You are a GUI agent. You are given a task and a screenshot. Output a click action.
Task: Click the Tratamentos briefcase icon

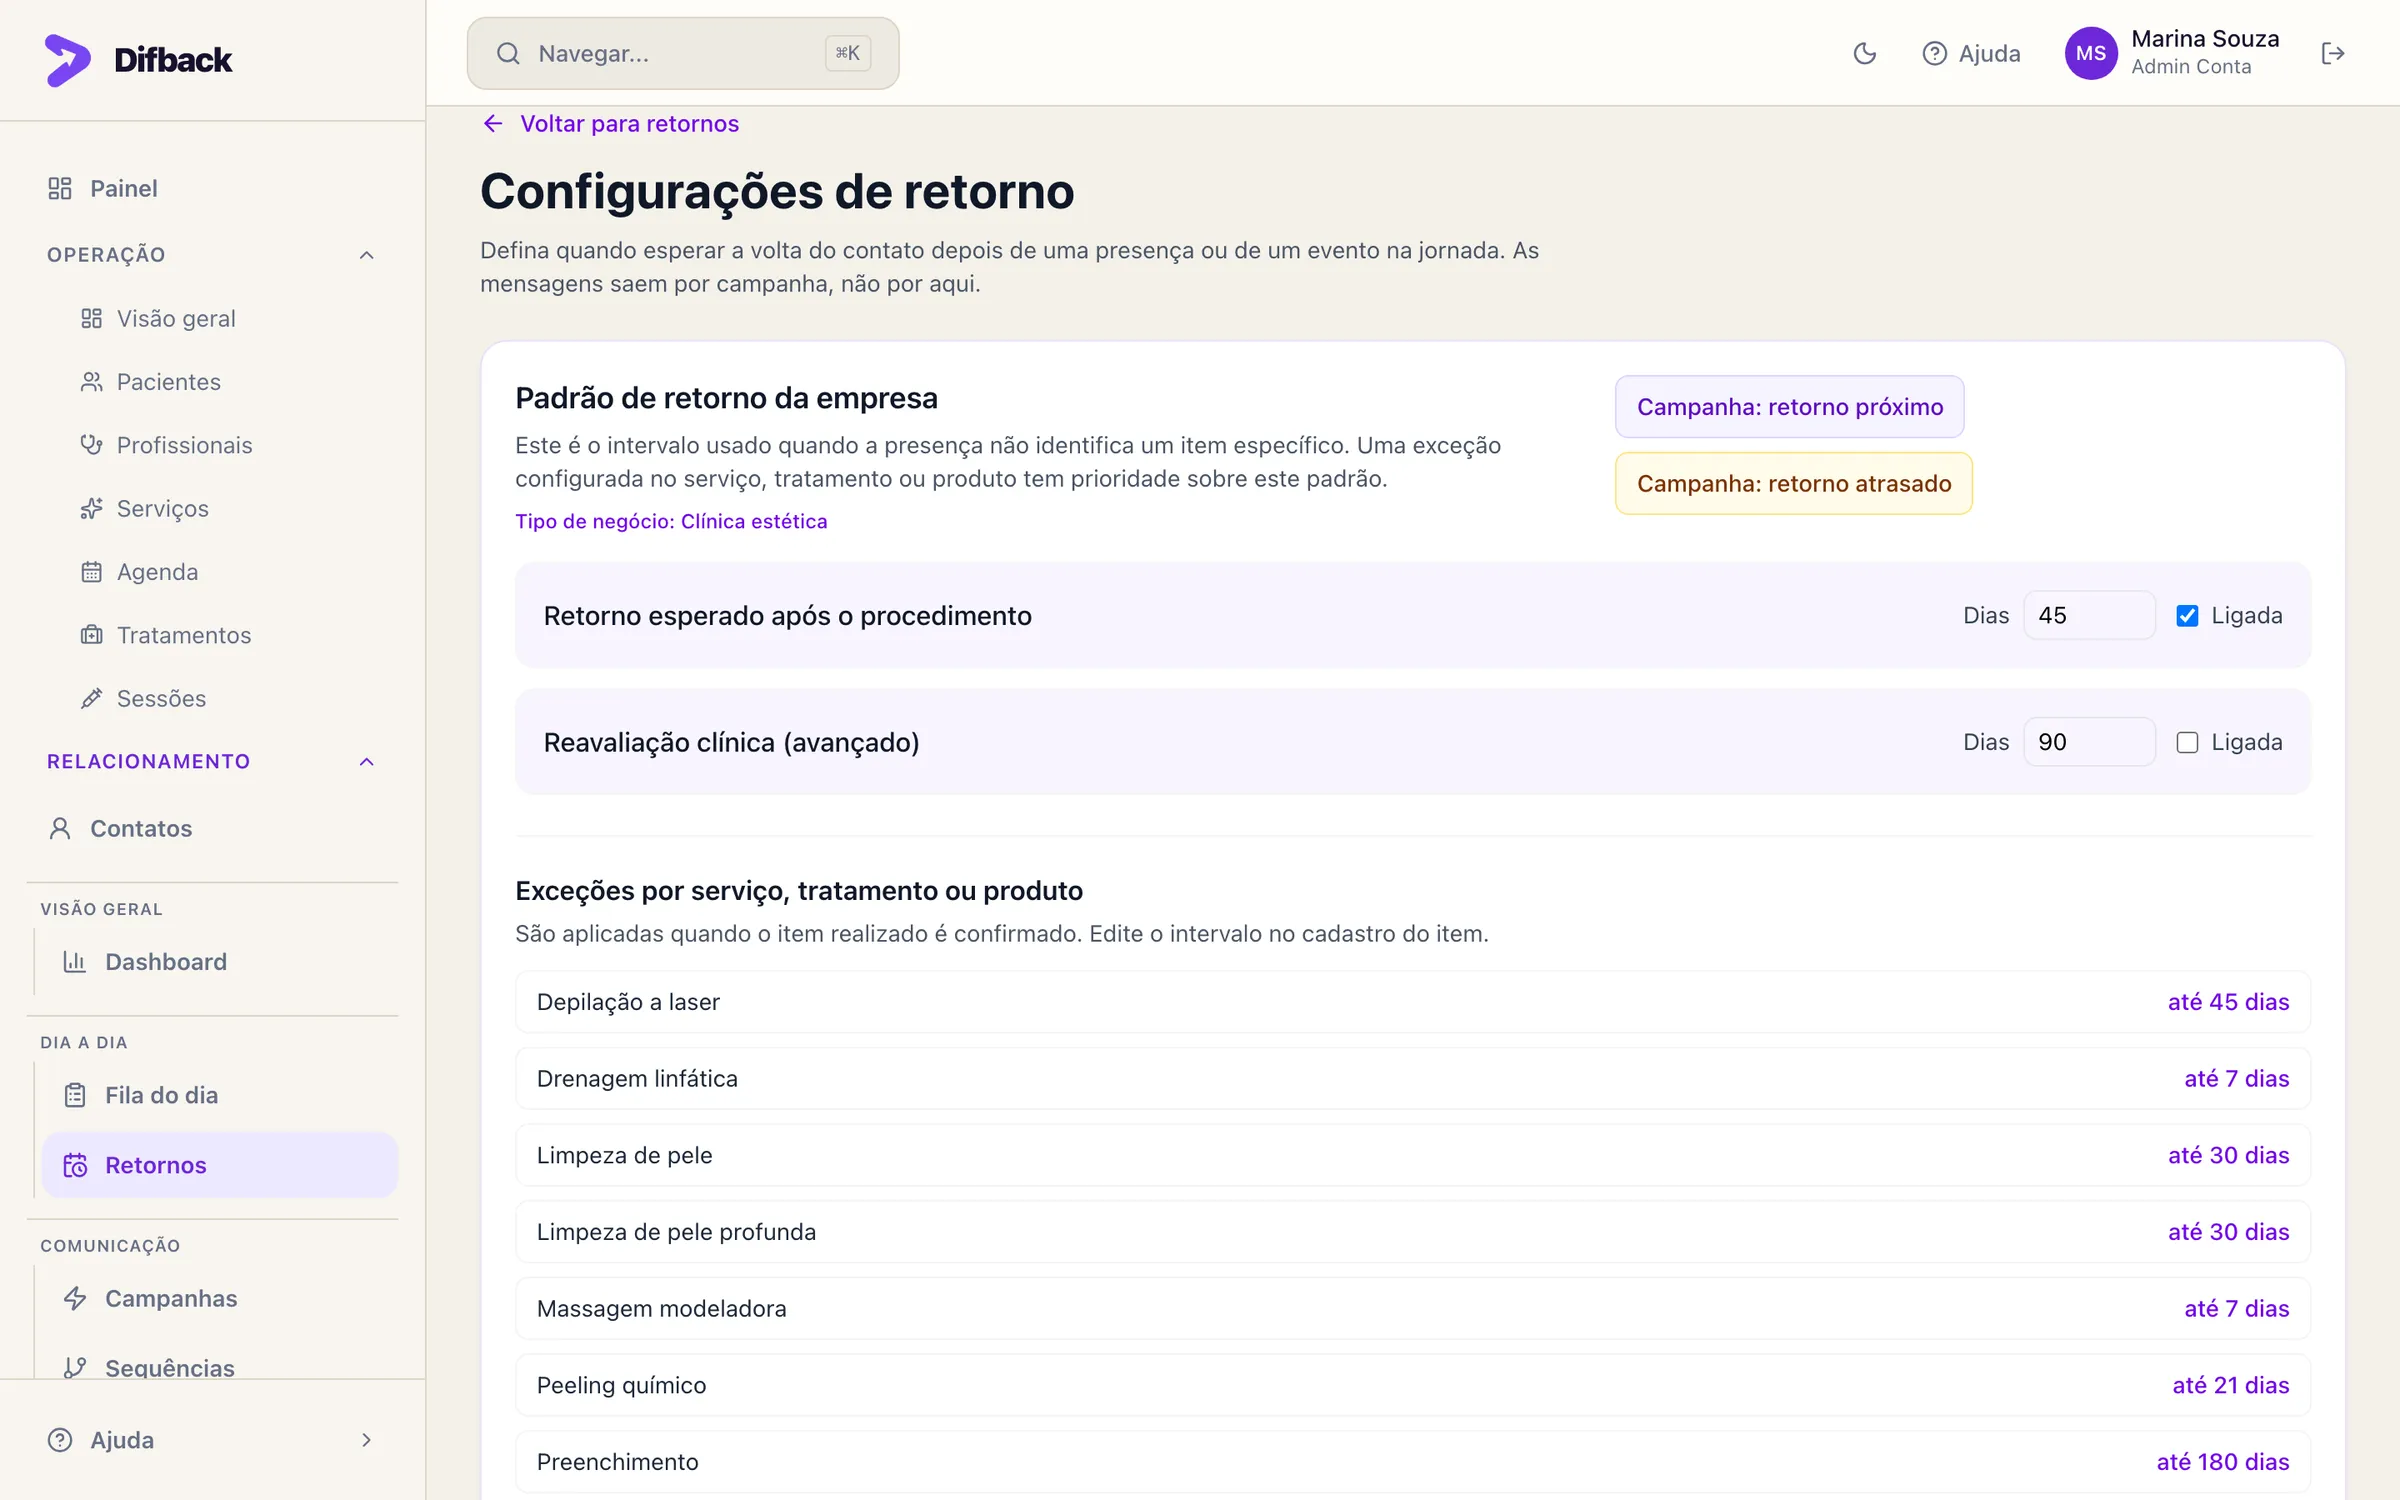click(x=91, y=635)
